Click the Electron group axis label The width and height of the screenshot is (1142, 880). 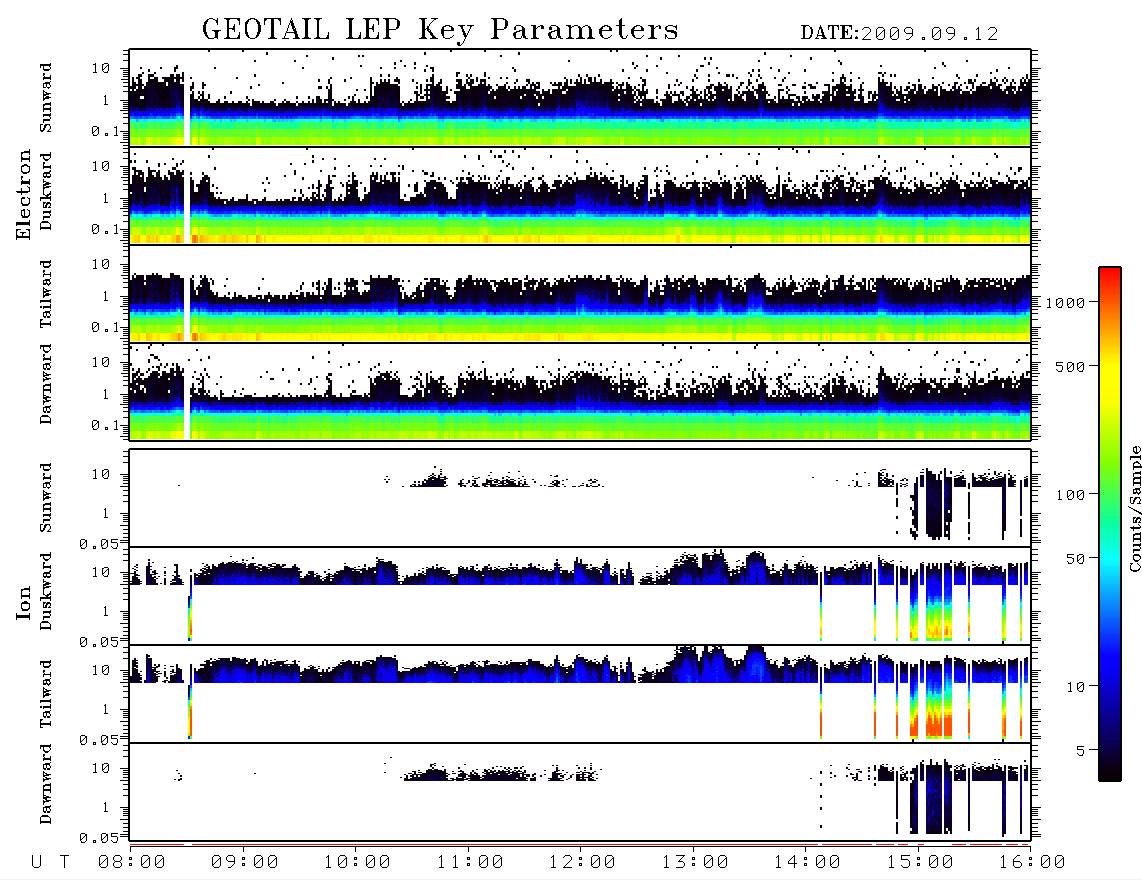click(23, 194)
